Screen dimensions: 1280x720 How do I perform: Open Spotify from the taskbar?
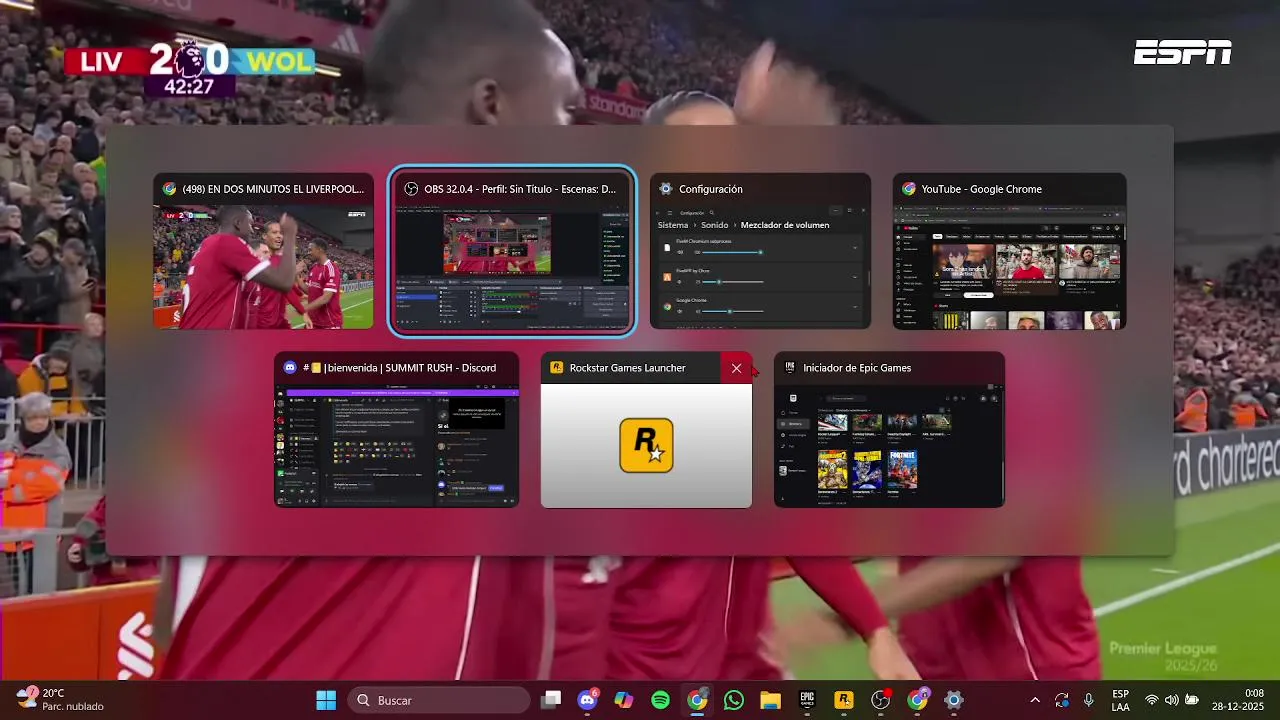coord(660,700)
